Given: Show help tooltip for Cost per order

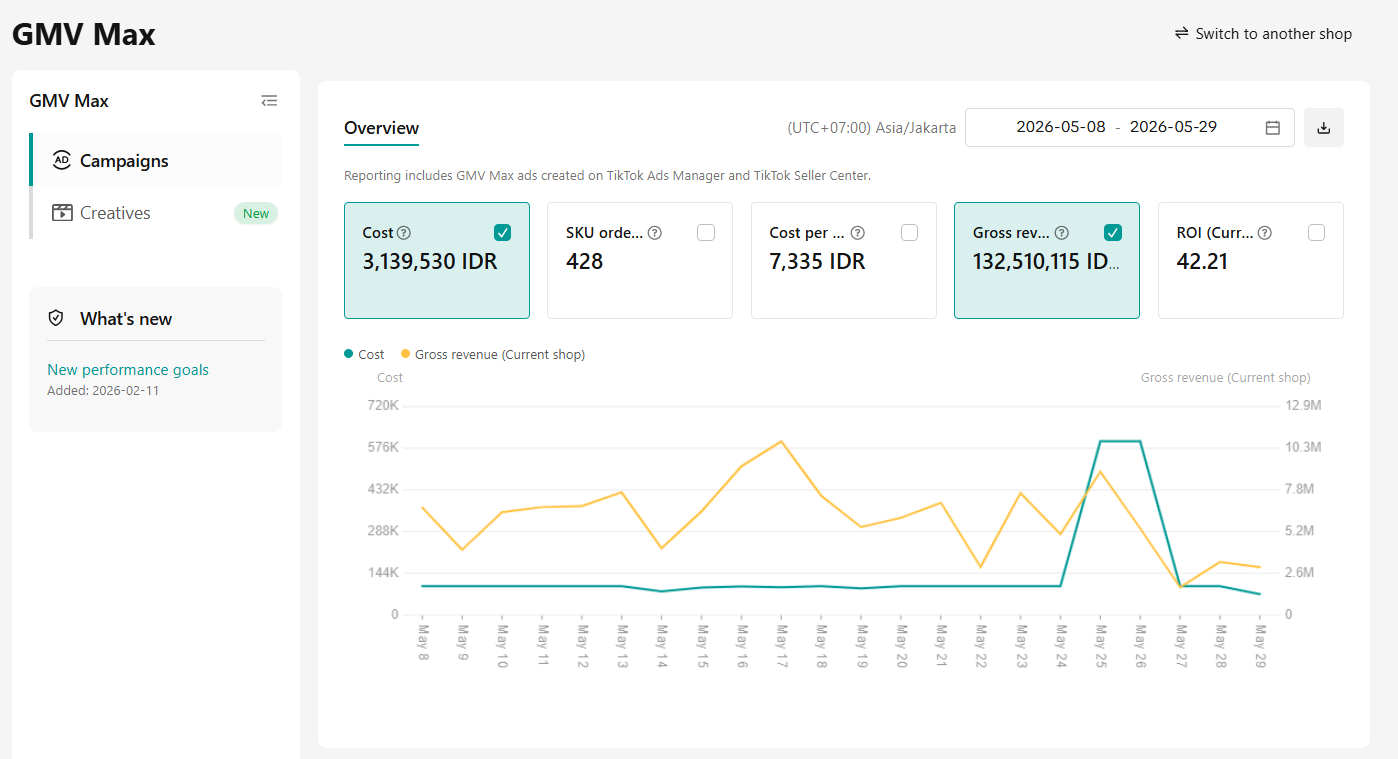Looking at the screenshot, I should point(858,233).
